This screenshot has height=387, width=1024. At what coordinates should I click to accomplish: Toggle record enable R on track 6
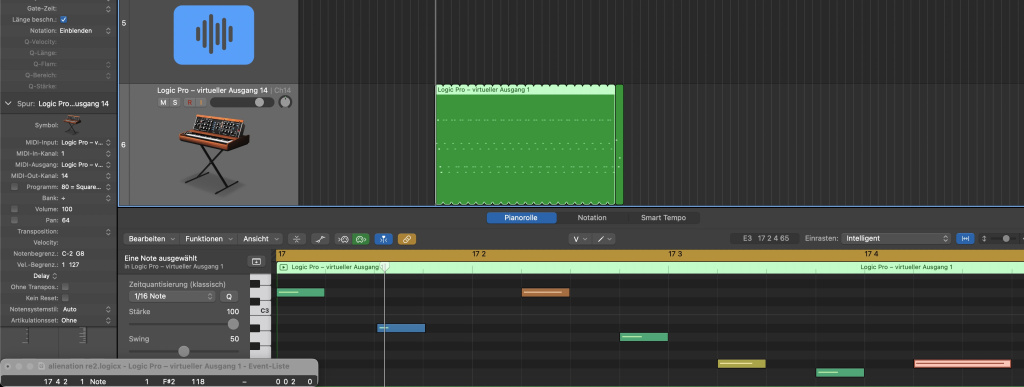[x=190, y=102]
